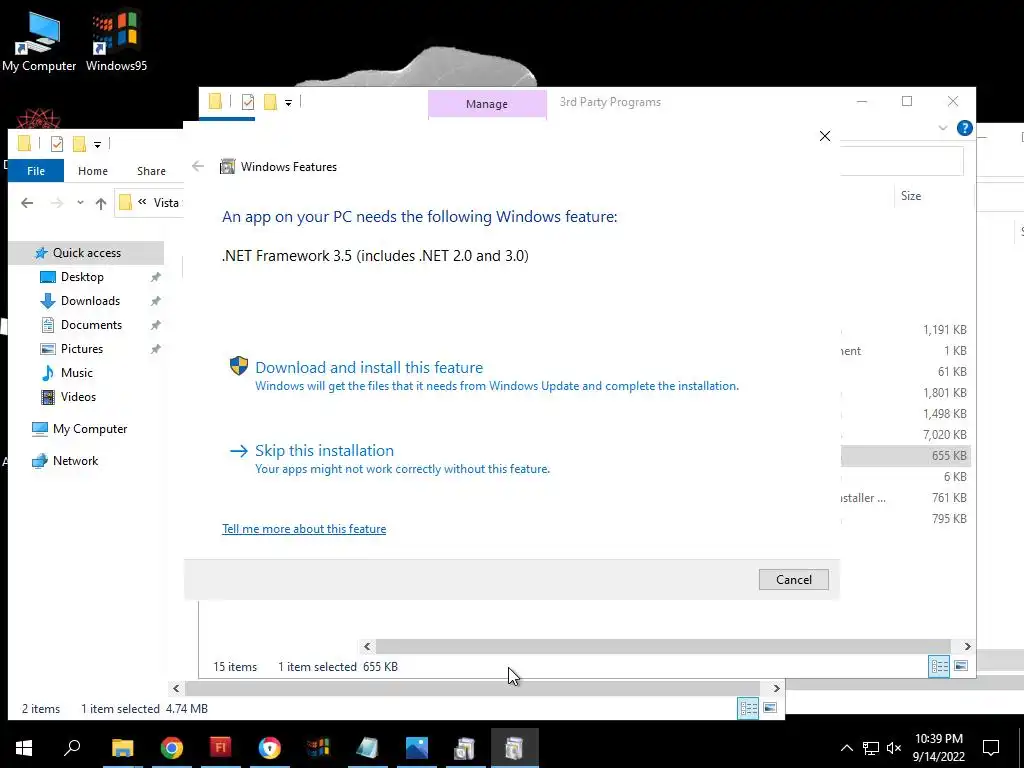Open the Manage tab in 3rd Party Programs window
Viewport: 1024px width, 768px height.
click(487, 104)
